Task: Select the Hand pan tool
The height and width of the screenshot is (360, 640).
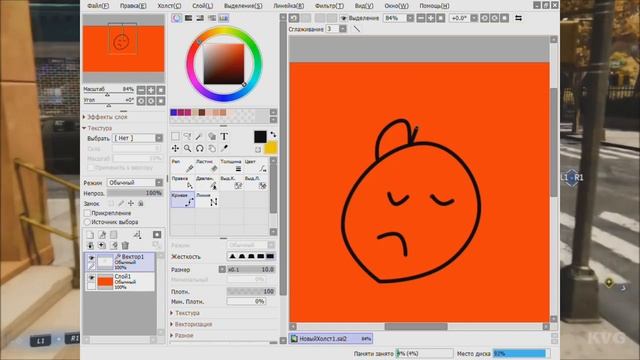Action: 212,148
